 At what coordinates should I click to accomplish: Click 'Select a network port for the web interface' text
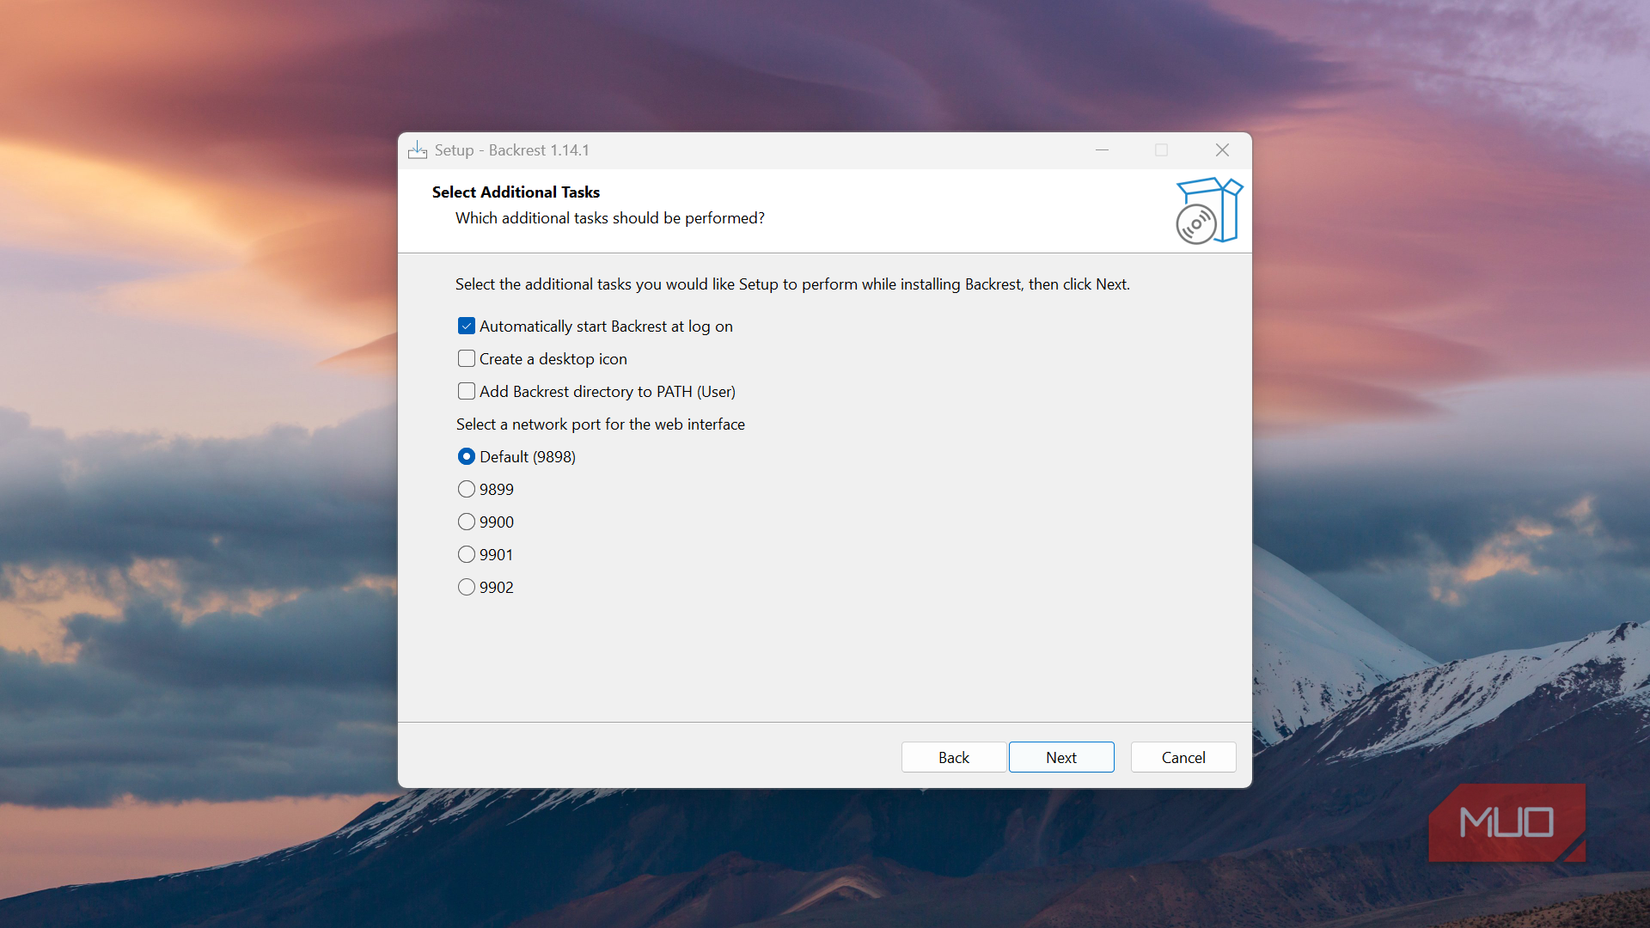click(600, 424)
